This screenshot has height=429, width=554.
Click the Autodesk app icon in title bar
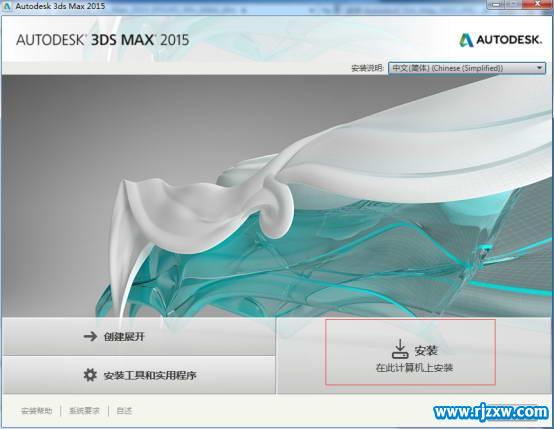(x=7, y=6)
